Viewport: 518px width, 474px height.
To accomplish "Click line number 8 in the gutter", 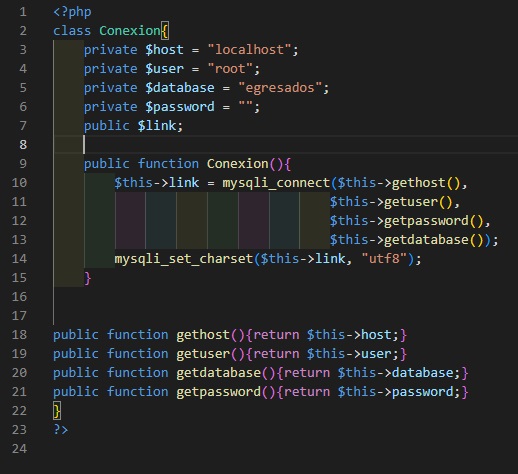I will tap(23, 145).
